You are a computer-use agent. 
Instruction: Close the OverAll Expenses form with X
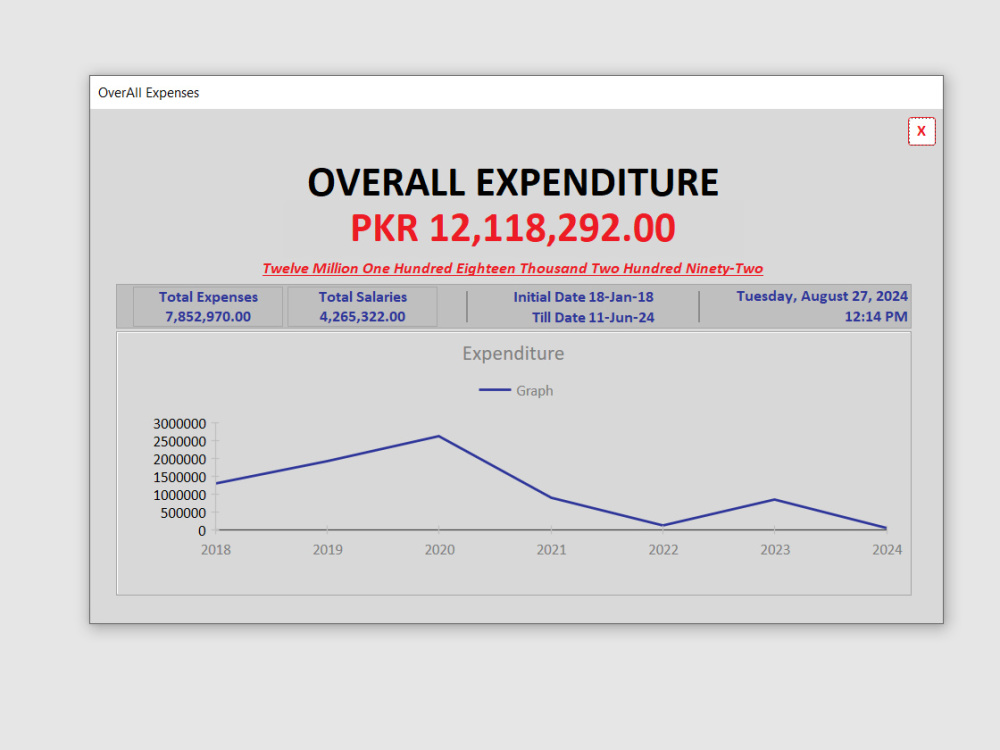pyautogui.click(x=922, y=131)
